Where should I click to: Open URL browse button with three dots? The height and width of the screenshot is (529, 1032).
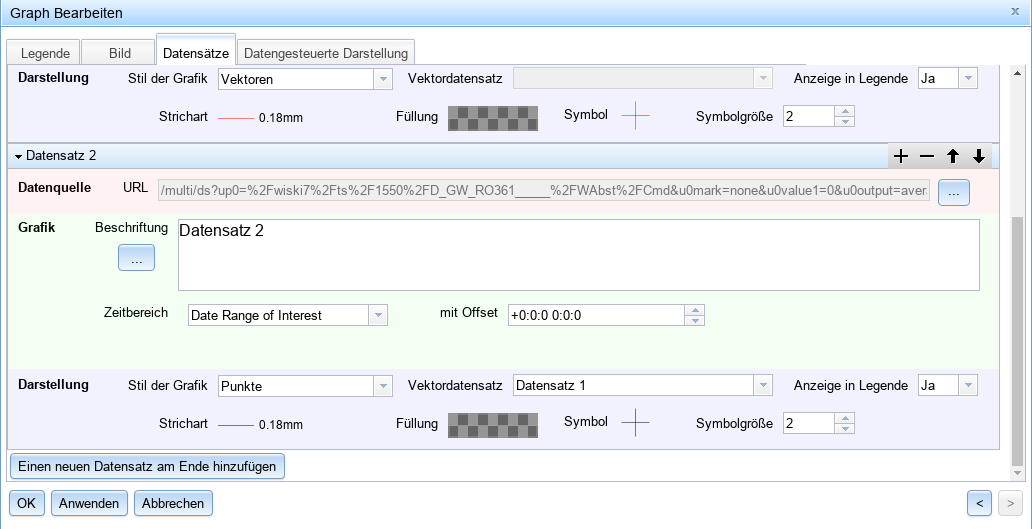953,192
